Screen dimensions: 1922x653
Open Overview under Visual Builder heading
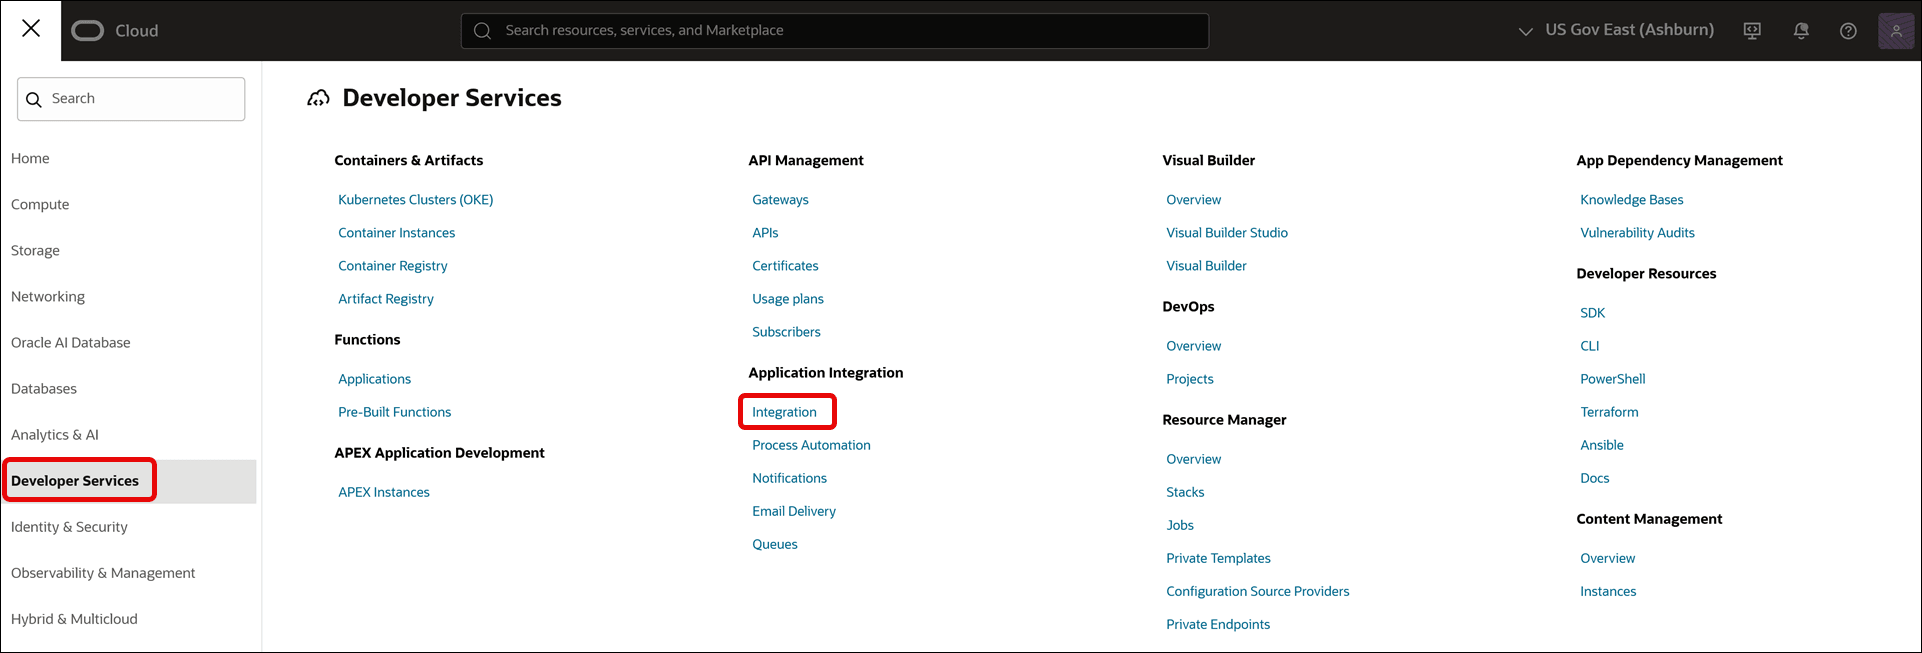pyautogui.click(x=1194, y=200)
